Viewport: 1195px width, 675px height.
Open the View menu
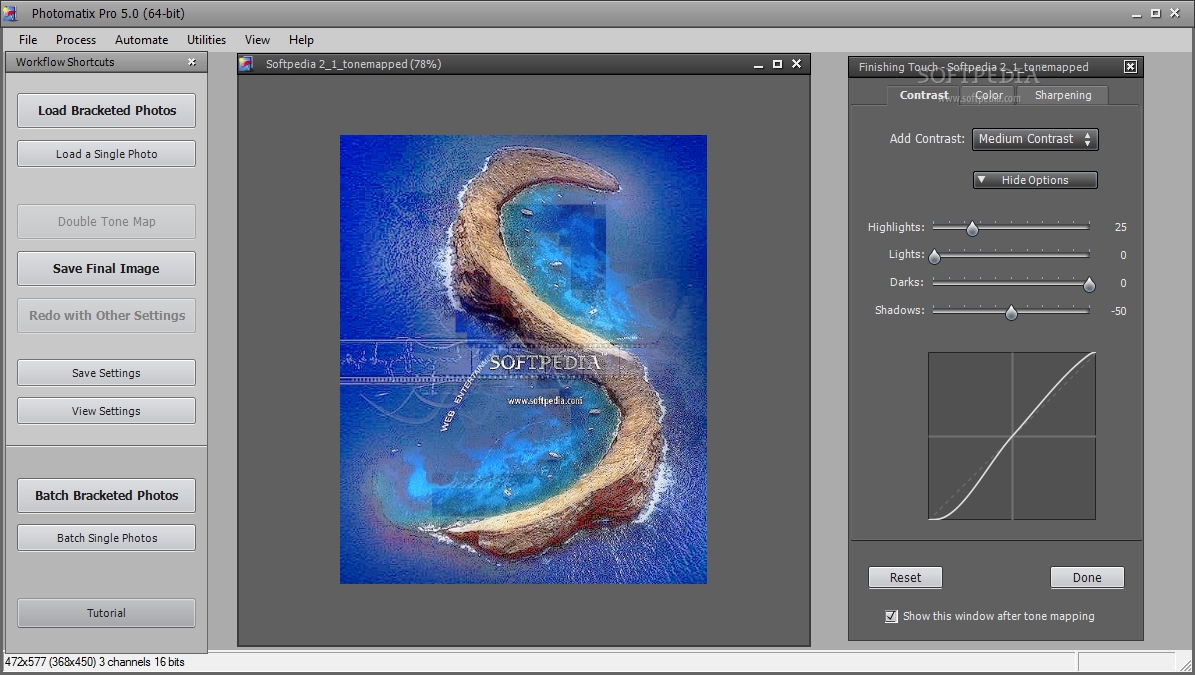[257, 40]
